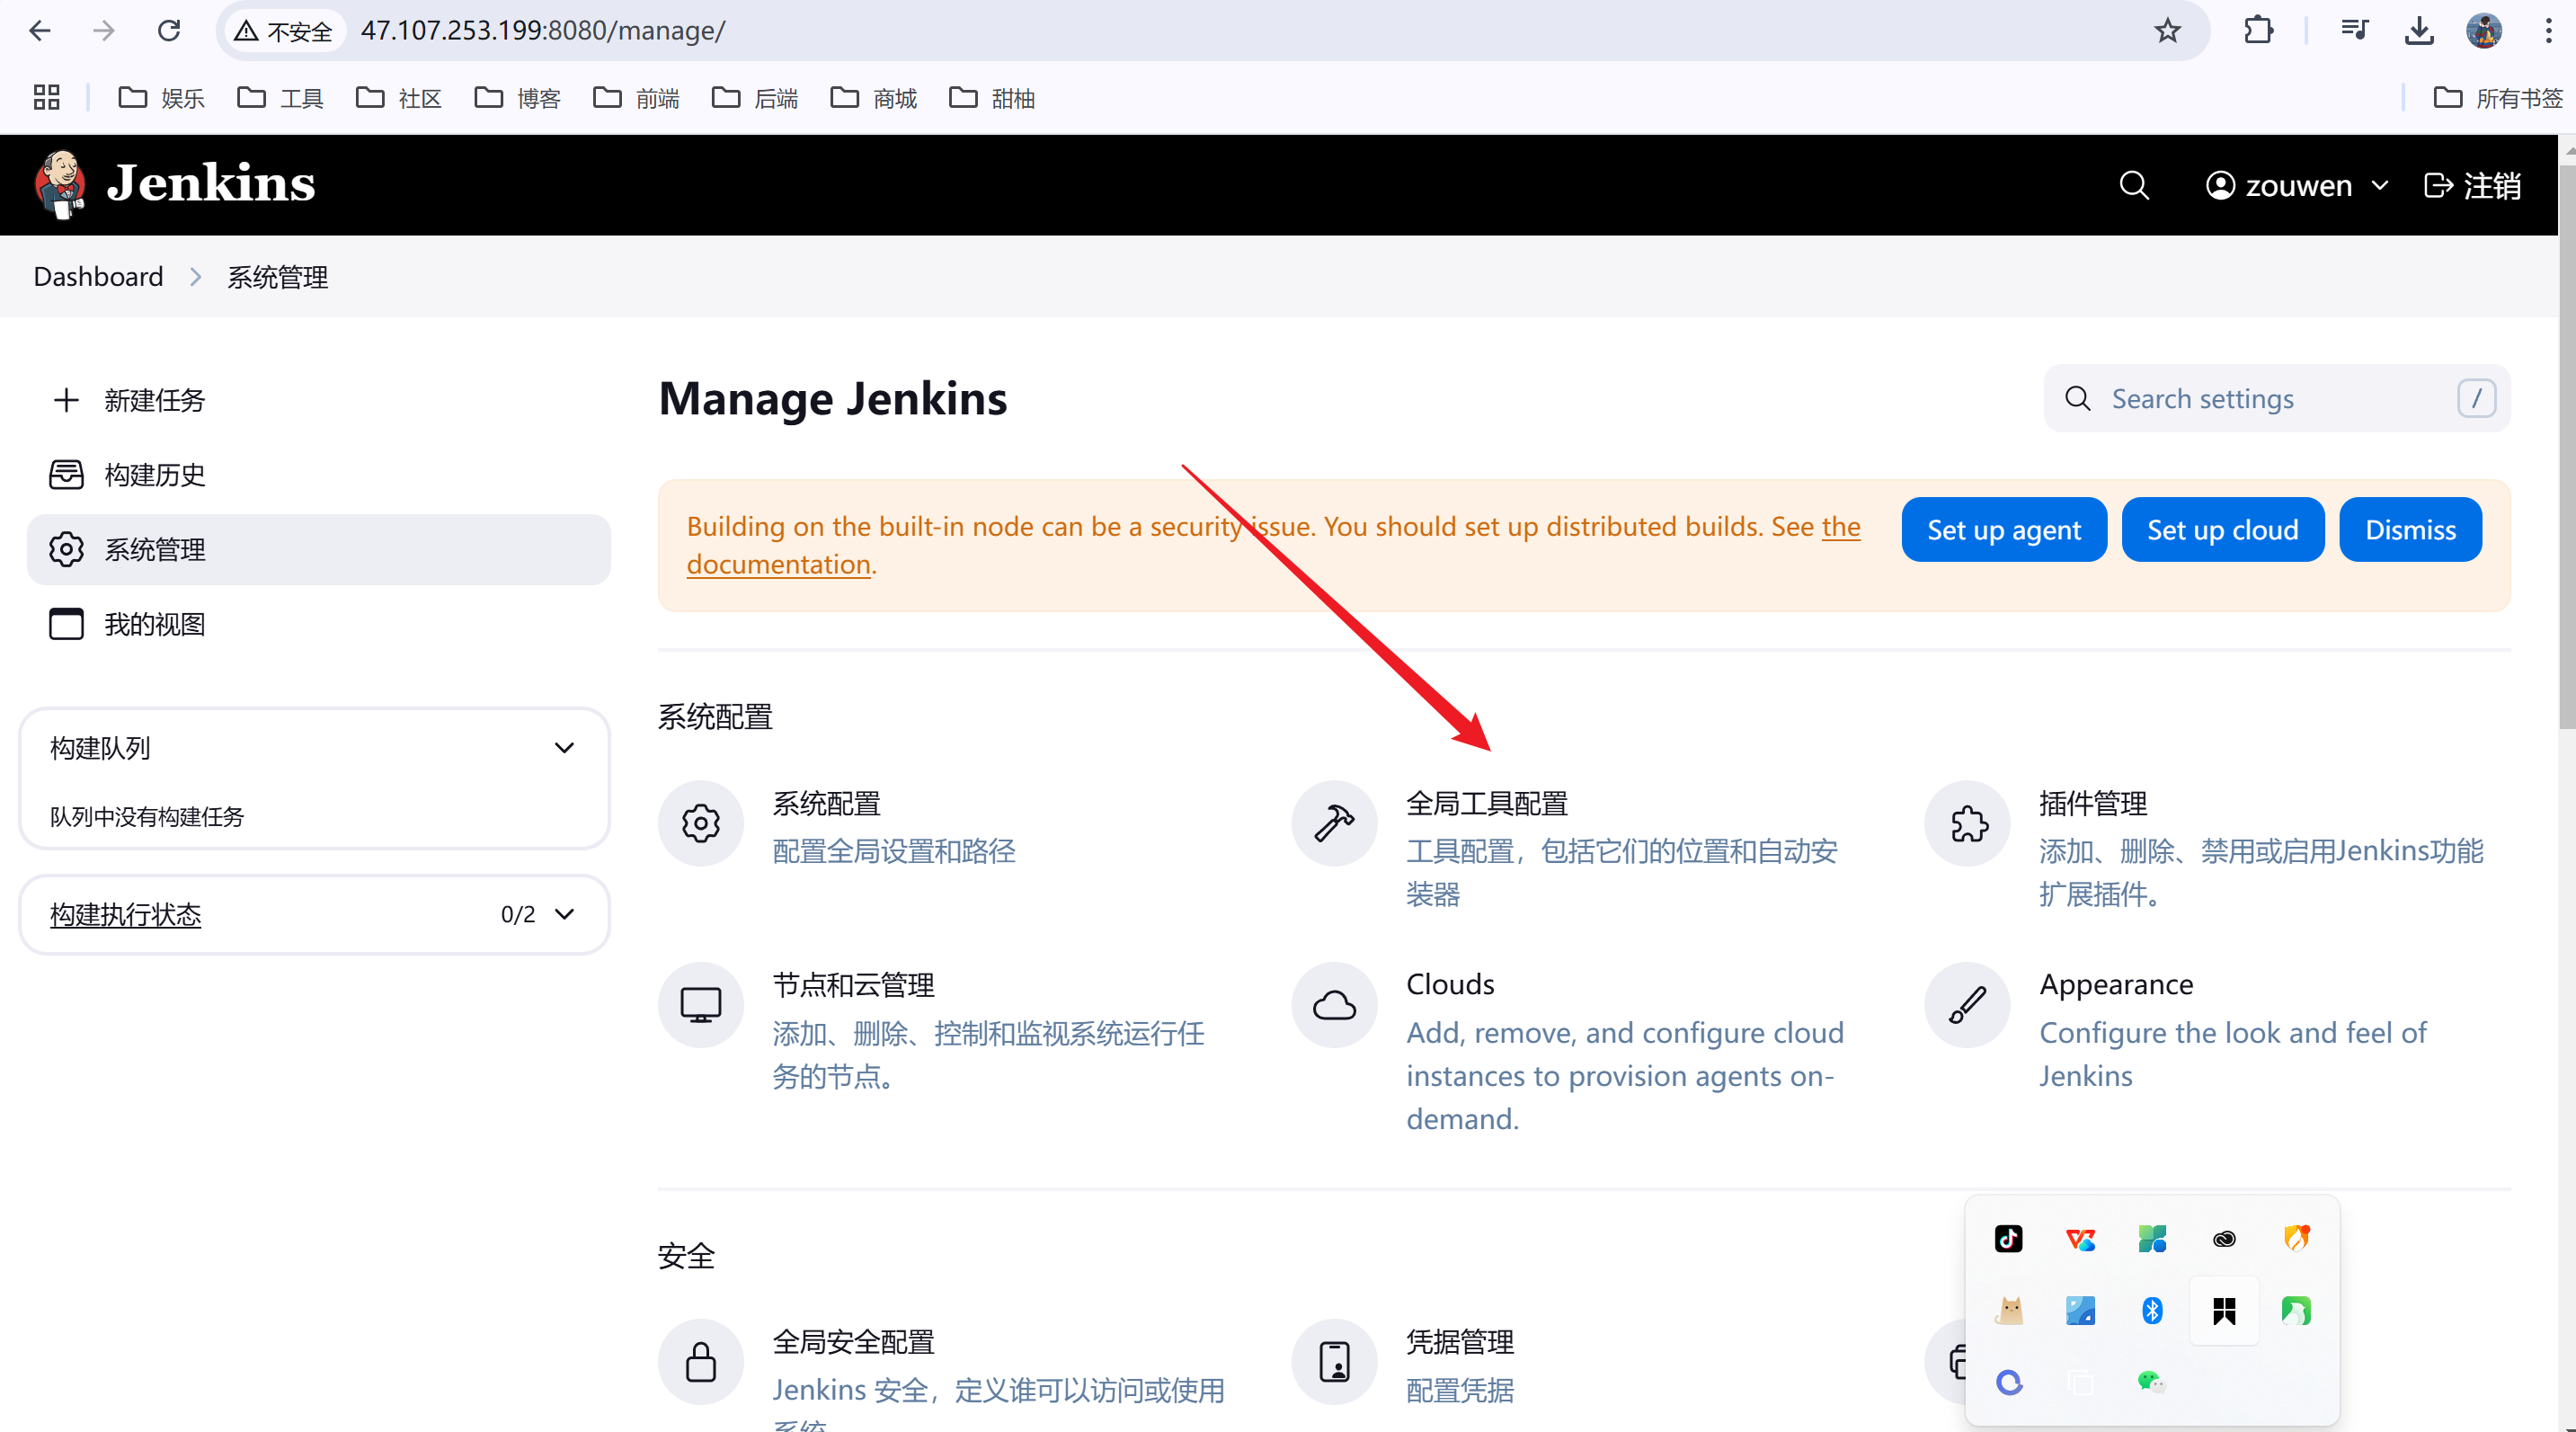The height and width of the screenshot is (1432, 2576).
Task: Open WPS cloud tray icon
Action: pyautogui.click(x=2080, y=1239)
